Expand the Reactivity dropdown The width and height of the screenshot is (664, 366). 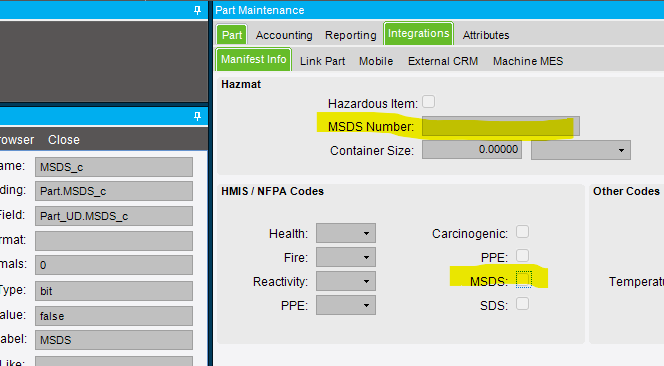pyautogui.click(x=346, y=281)
